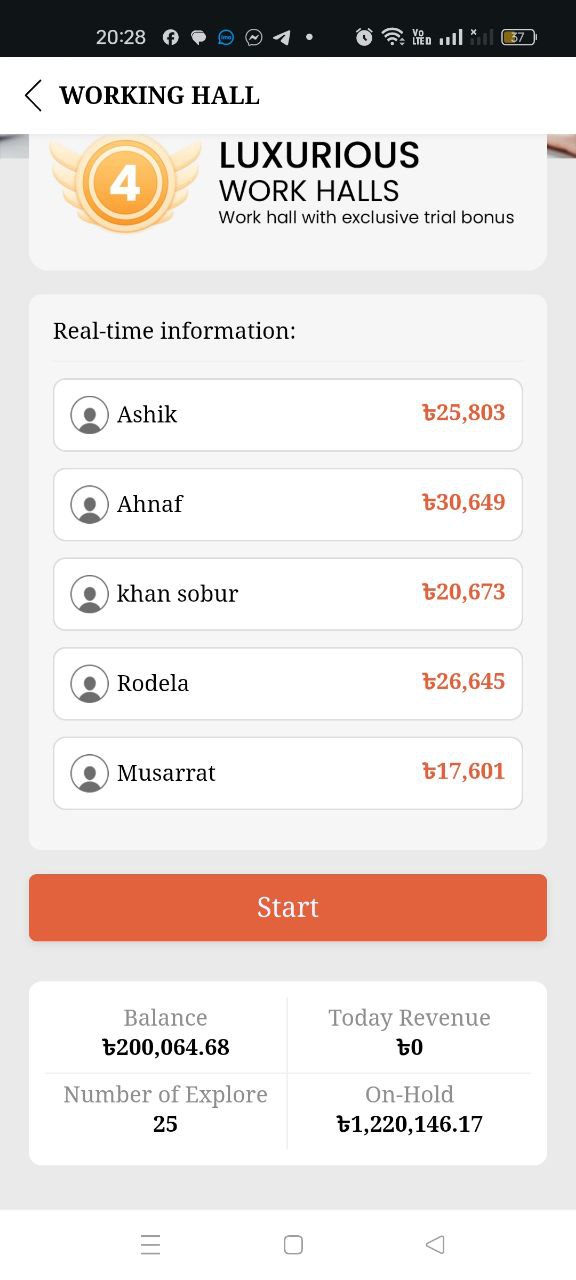Tap Musarrat's profile avatar

point(90,773)
